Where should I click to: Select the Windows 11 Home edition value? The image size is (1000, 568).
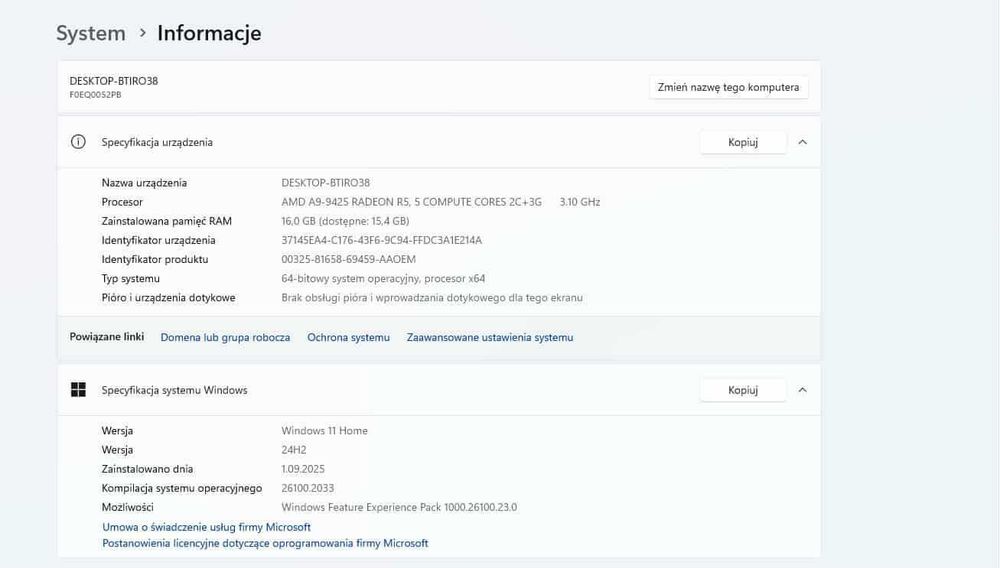(324, 431)
